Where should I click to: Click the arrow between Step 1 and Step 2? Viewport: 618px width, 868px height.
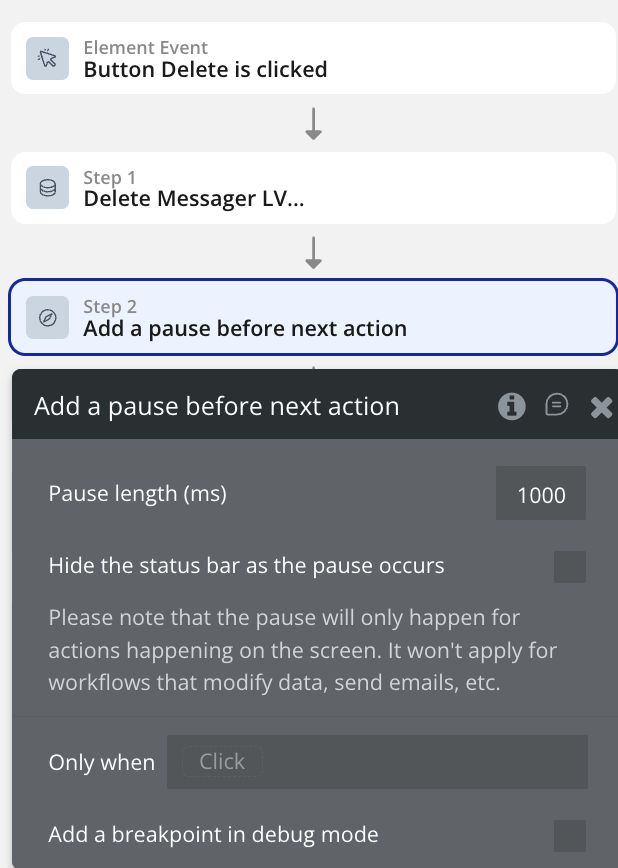pyautogui.click(x=313, y=252)
